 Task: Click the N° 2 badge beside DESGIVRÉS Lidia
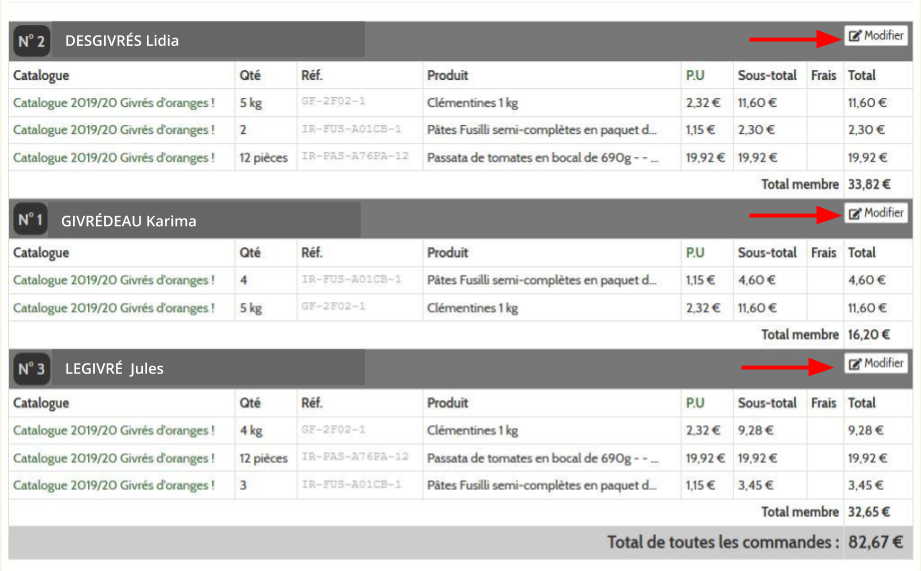pyautogui.click(x=31, y=41)
